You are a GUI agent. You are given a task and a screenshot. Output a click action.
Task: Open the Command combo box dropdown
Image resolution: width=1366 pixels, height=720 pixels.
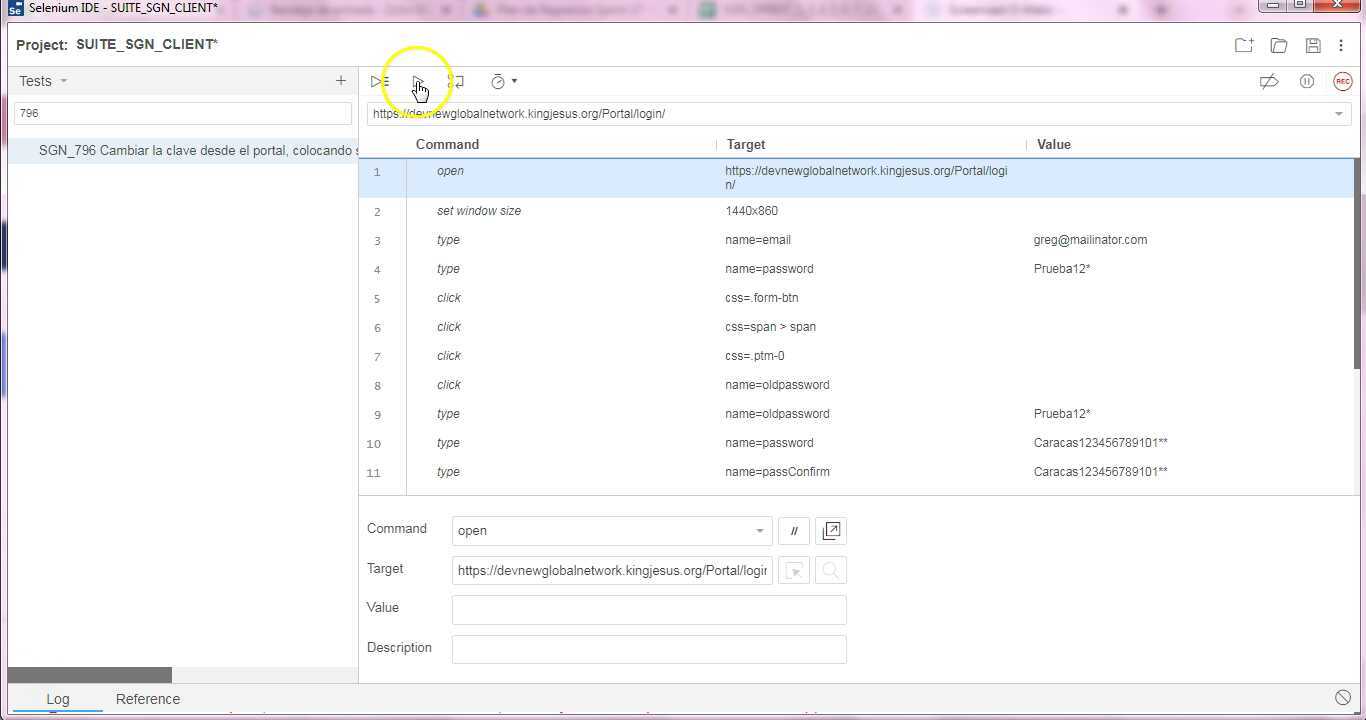pos(759,531)
